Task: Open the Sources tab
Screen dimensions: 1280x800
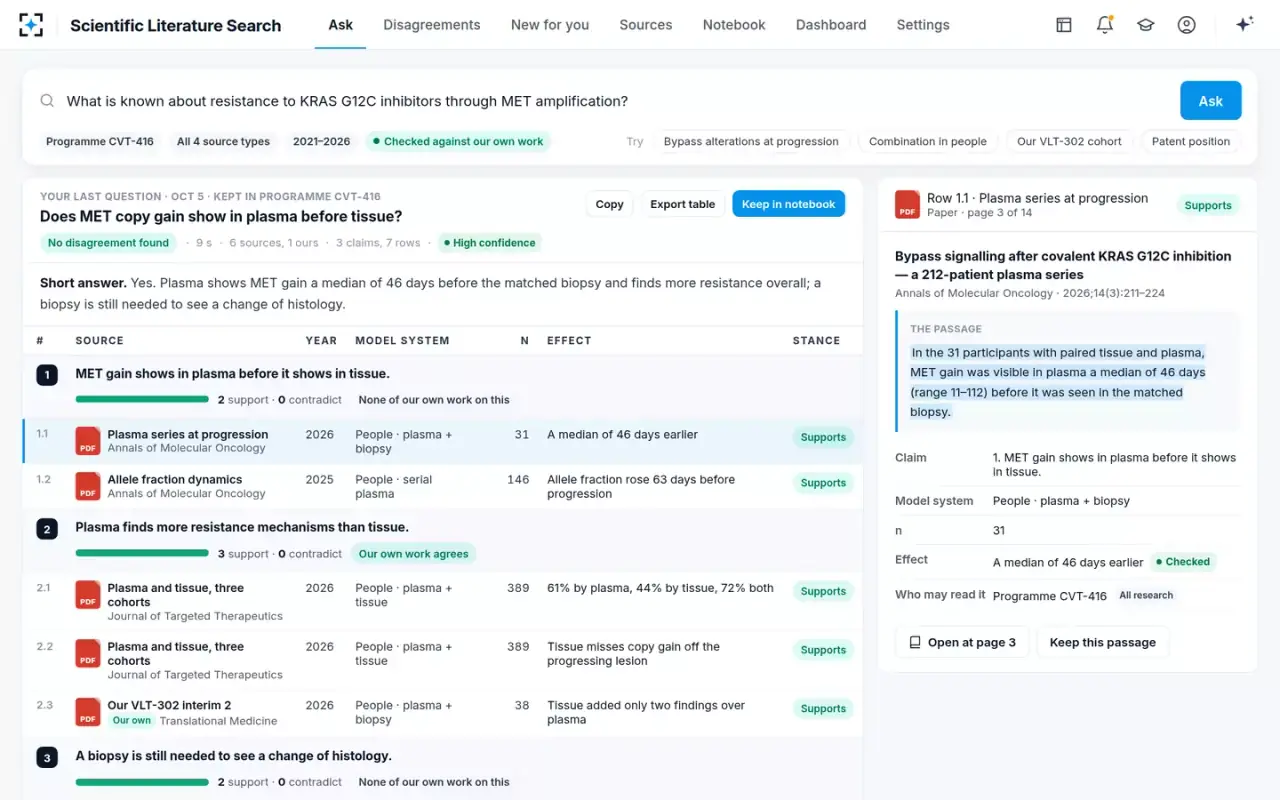Action: (646, 25)
